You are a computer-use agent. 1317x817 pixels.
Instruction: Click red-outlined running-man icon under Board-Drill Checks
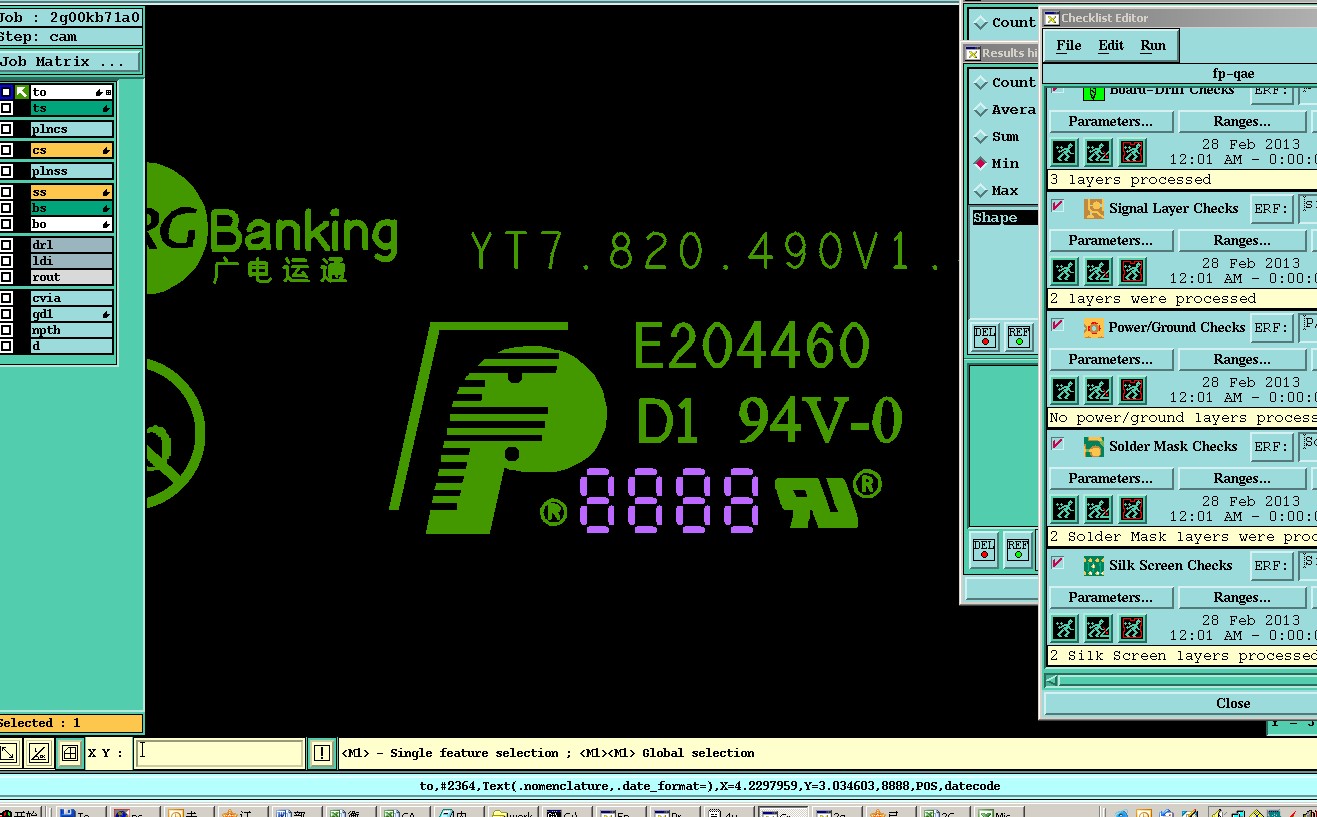(x=1132, y=153)
